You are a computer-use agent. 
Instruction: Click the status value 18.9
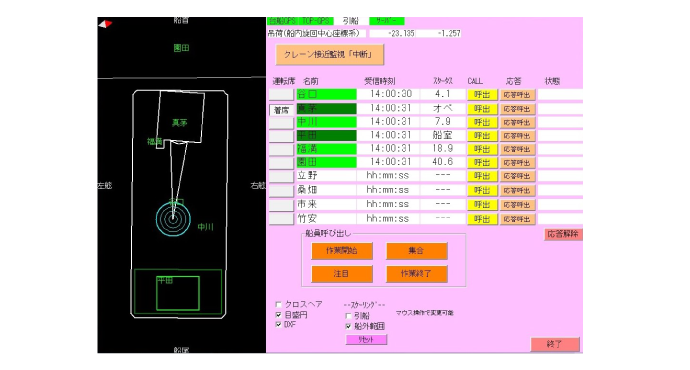coord(442,149)
